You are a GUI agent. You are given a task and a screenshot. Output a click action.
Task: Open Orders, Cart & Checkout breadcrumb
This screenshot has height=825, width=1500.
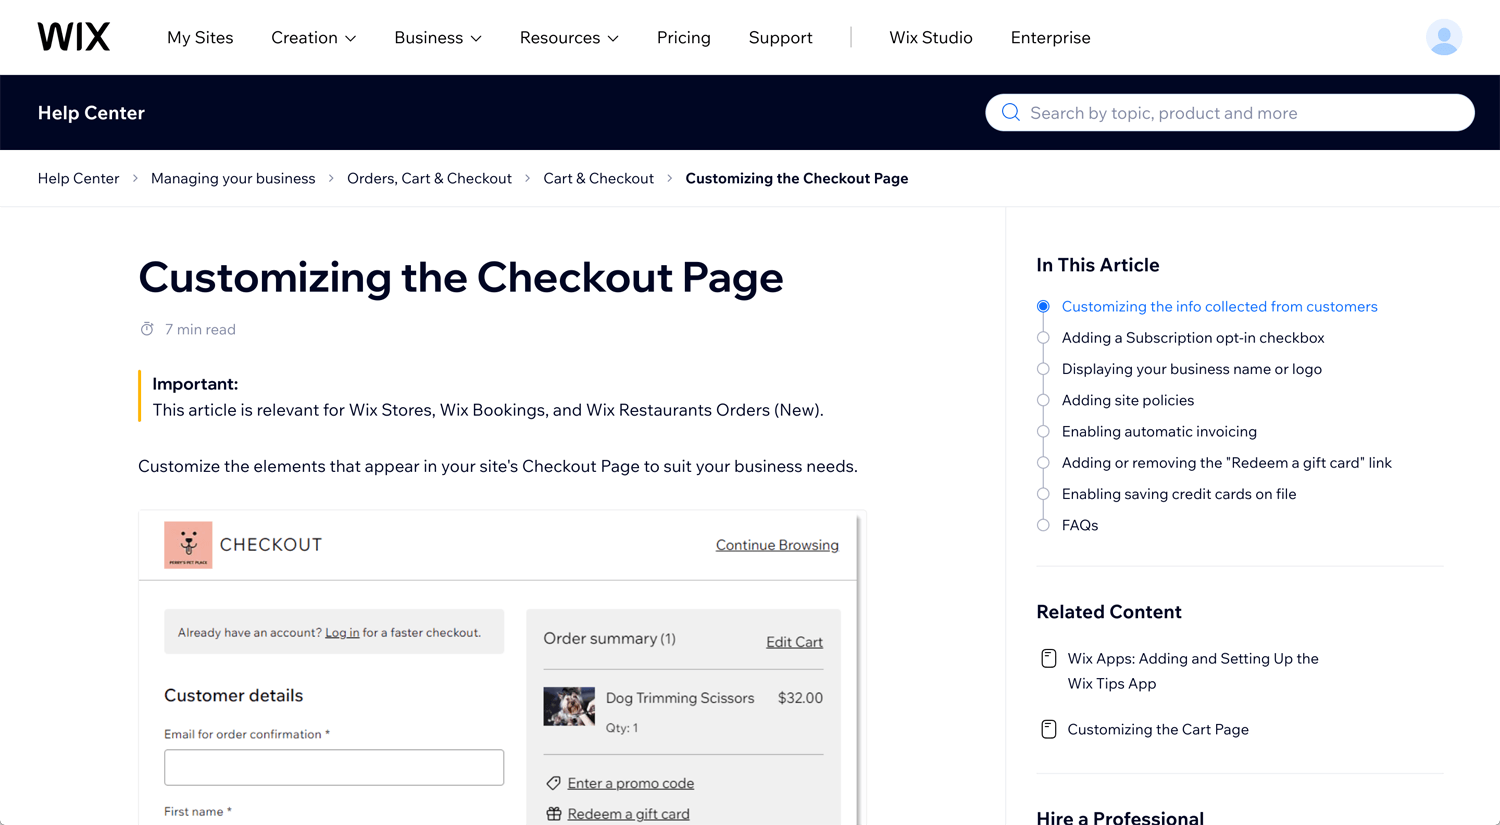tap(429, 178)
